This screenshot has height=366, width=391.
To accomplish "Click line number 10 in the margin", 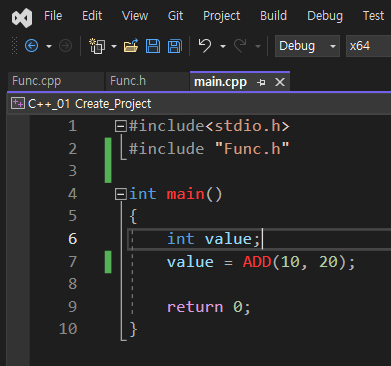I will click(68, 329).
